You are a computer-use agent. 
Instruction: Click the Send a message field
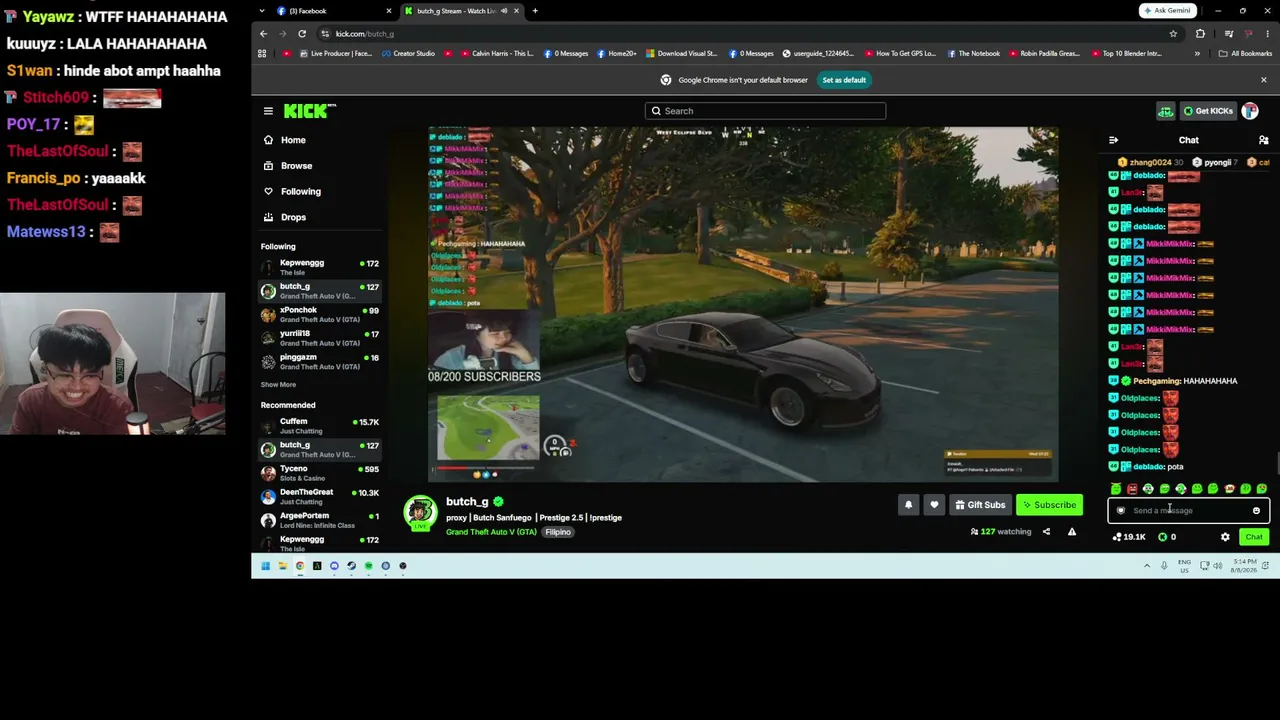tap(1188, 511)
